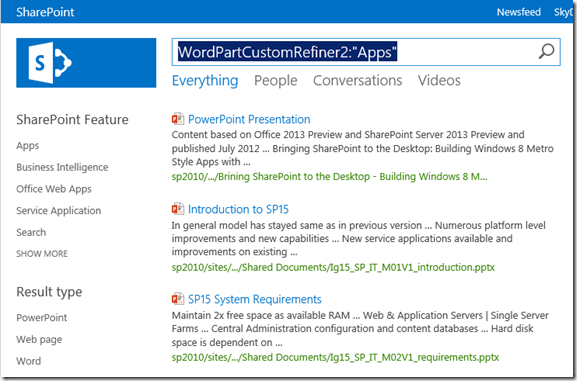The image size is (577, 381).
Task: Open the PowerPoint Presentation result
Action: tap(249, 119)
